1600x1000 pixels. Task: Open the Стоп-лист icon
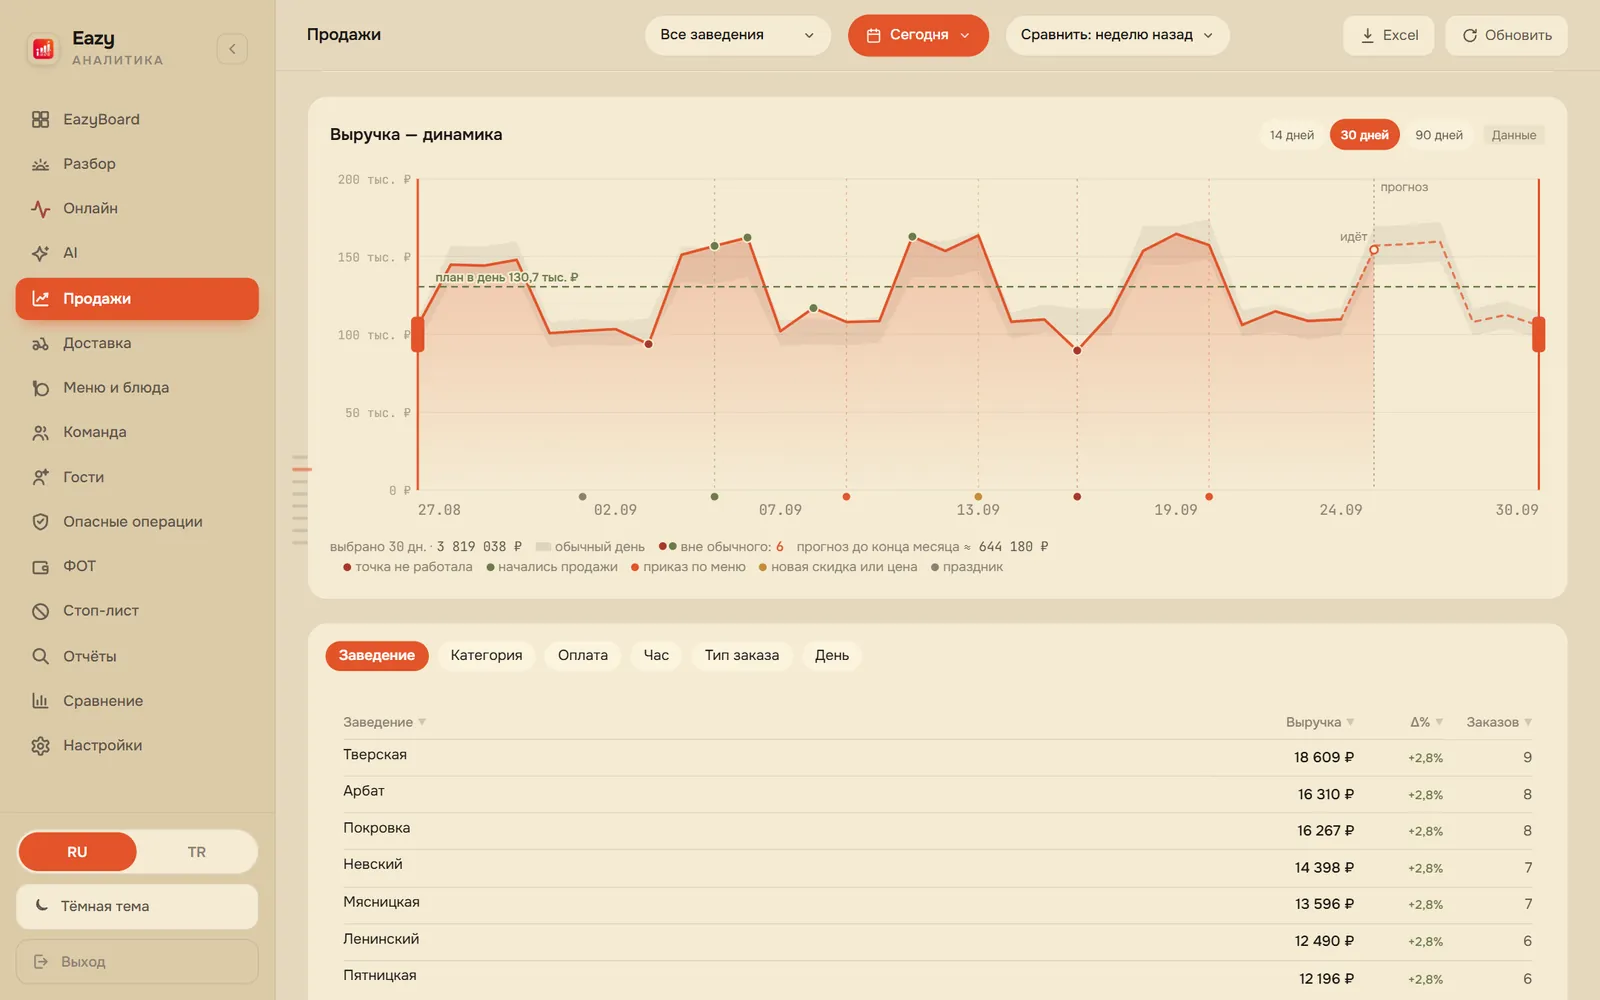coord(40,611)
